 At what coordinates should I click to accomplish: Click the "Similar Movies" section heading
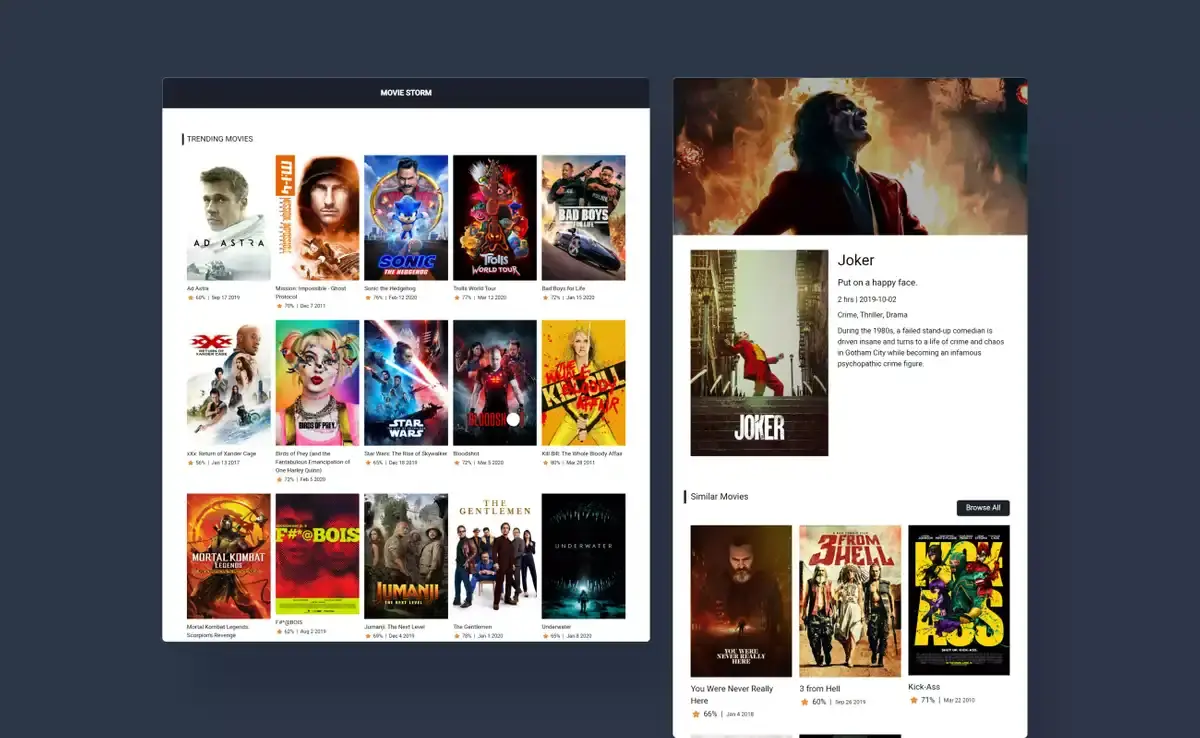719,497
